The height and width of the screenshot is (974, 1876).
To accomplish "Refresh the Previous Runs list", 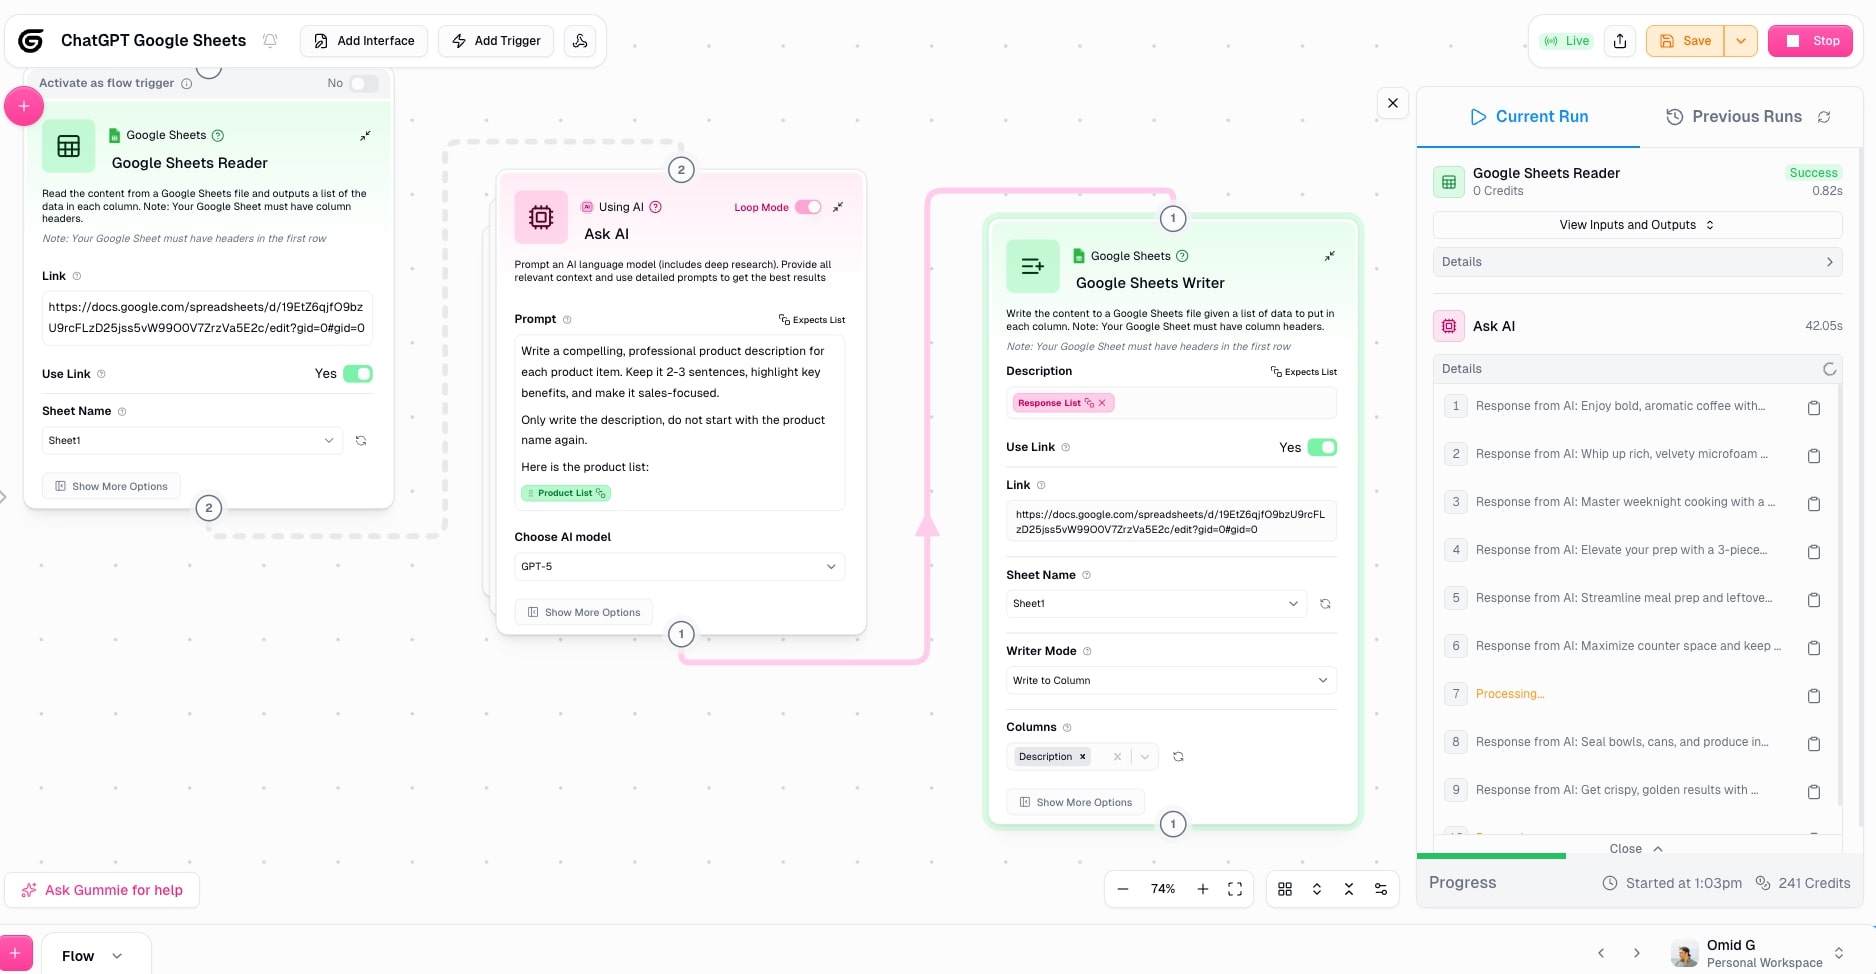I will [x=1824, y=117].
